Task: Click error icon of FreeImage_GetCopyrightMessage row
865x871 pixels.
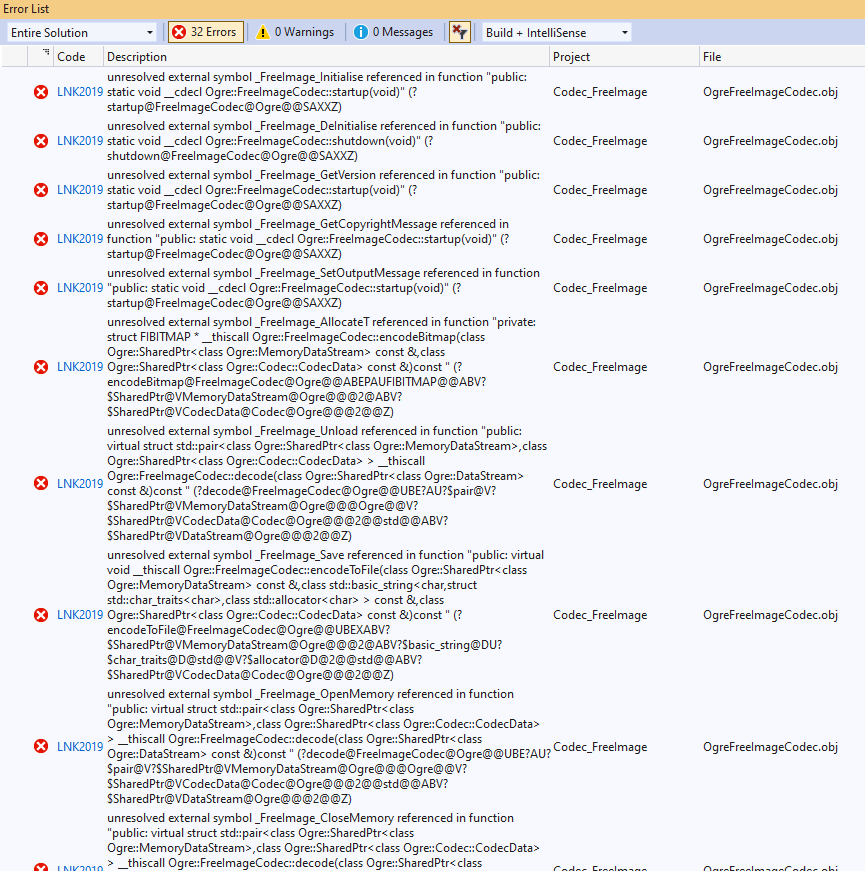Action: tap(41, 239)
